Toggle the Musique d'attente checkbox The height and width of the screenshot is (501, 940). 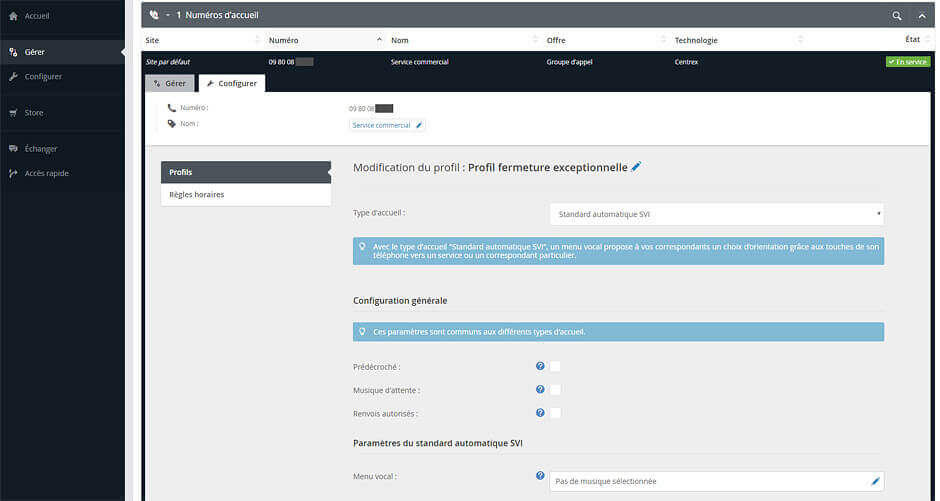tap(555, 390)
